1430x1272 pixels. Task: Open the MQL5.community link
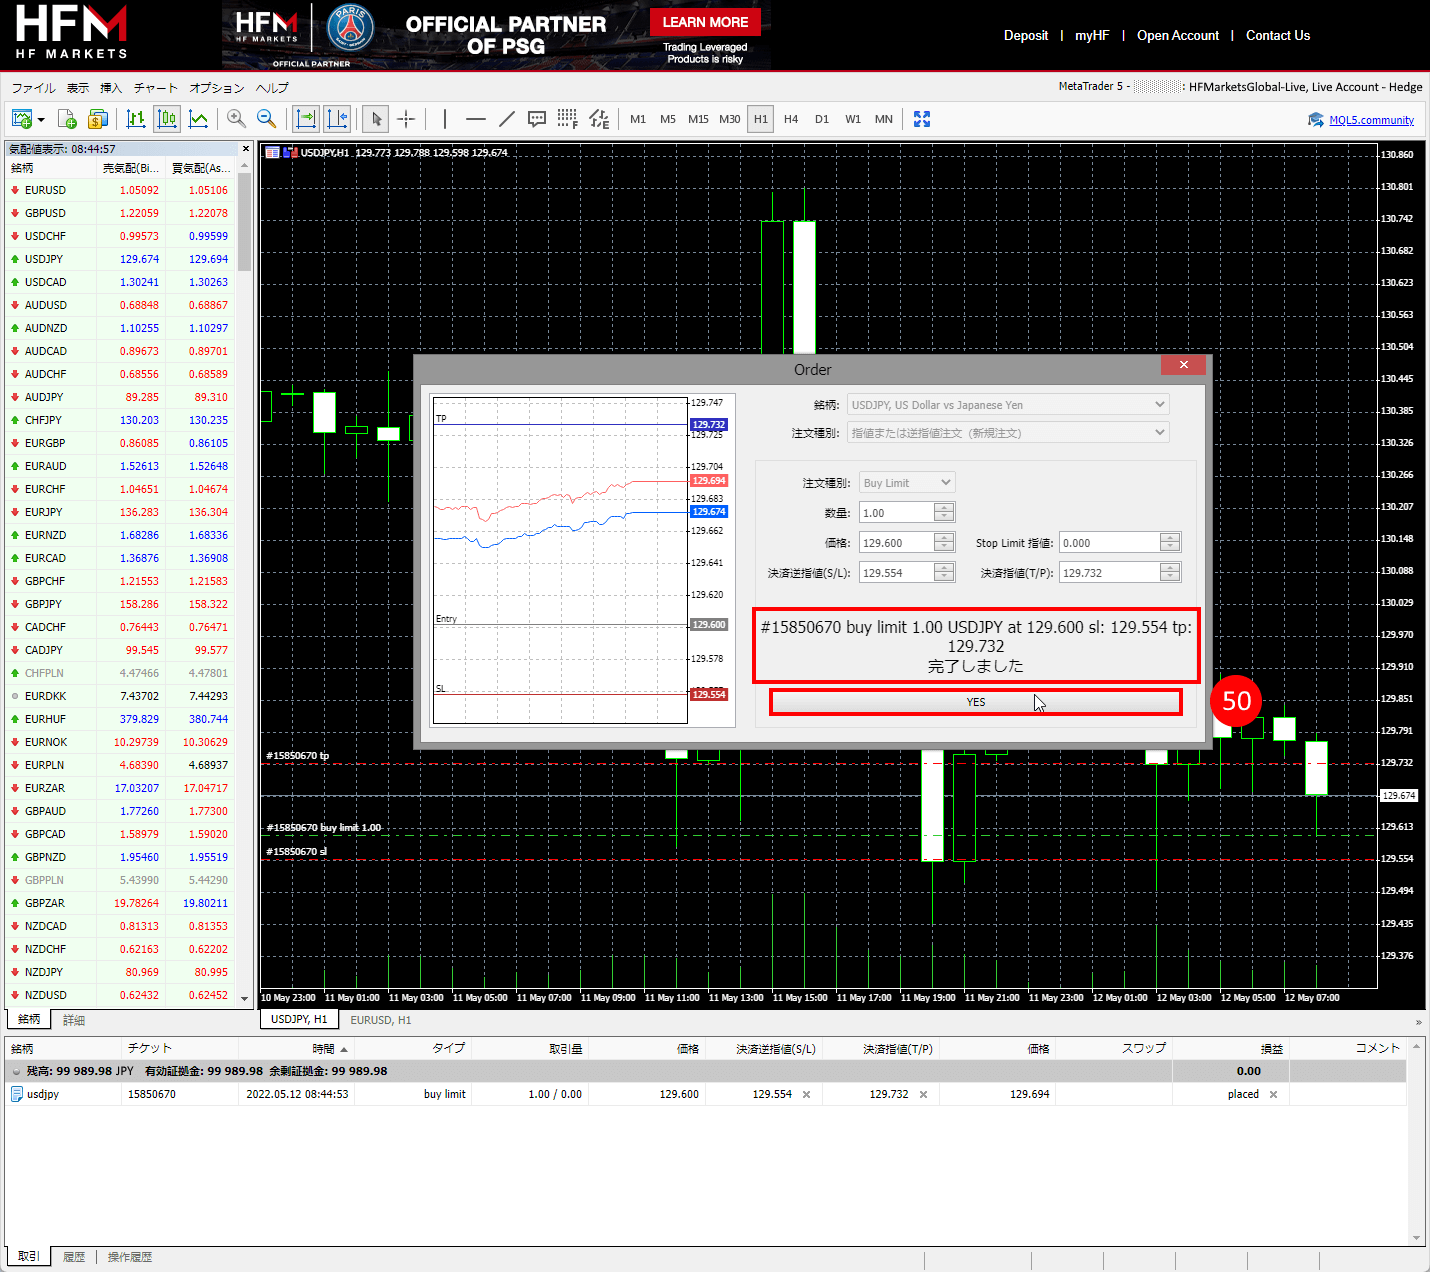(x=1371, y=120)
